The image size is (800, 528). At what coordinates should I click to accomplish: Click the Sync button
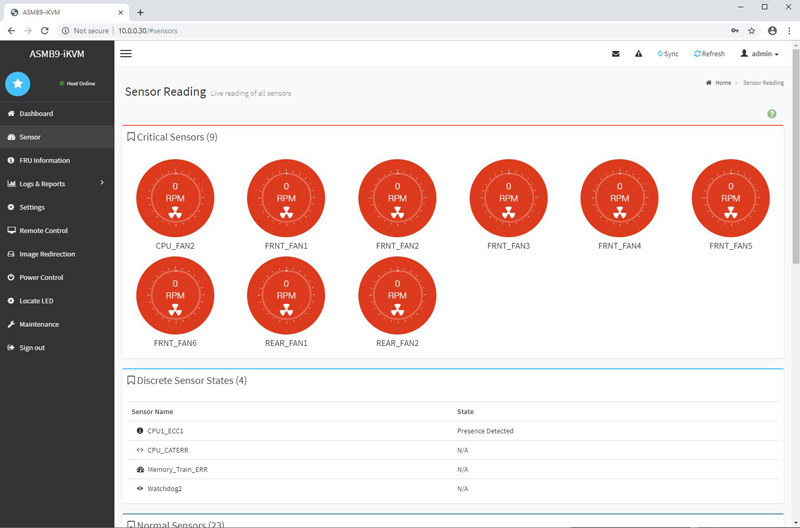click(668, 54)
